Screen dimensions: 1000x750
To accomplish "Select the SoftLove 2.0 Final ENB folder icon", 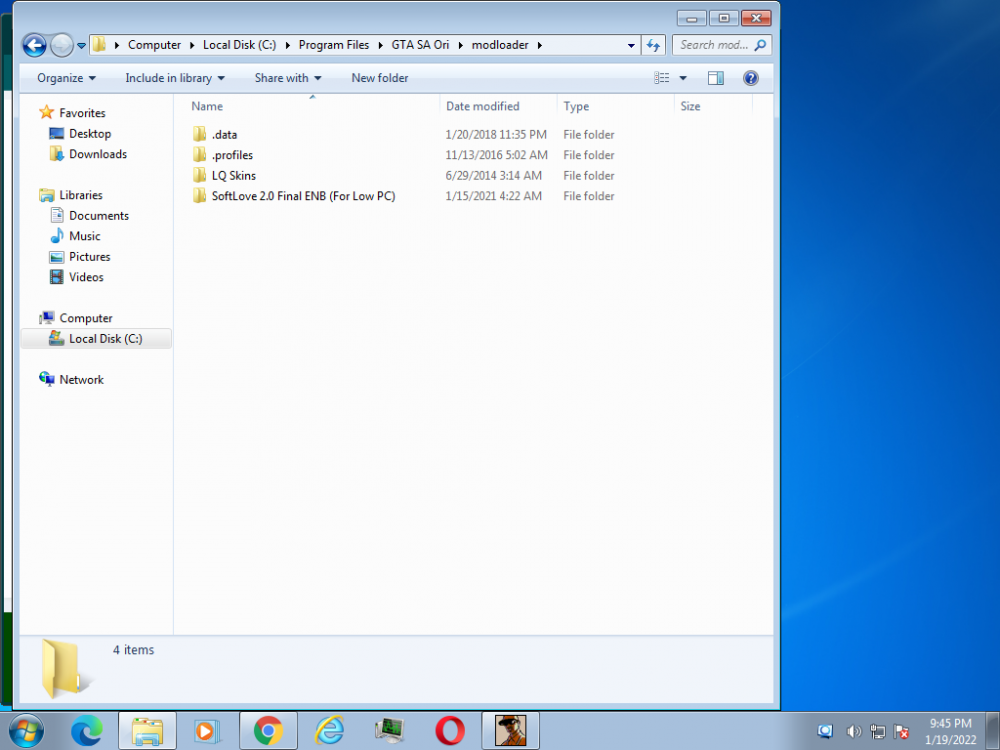I will point(200,195).
